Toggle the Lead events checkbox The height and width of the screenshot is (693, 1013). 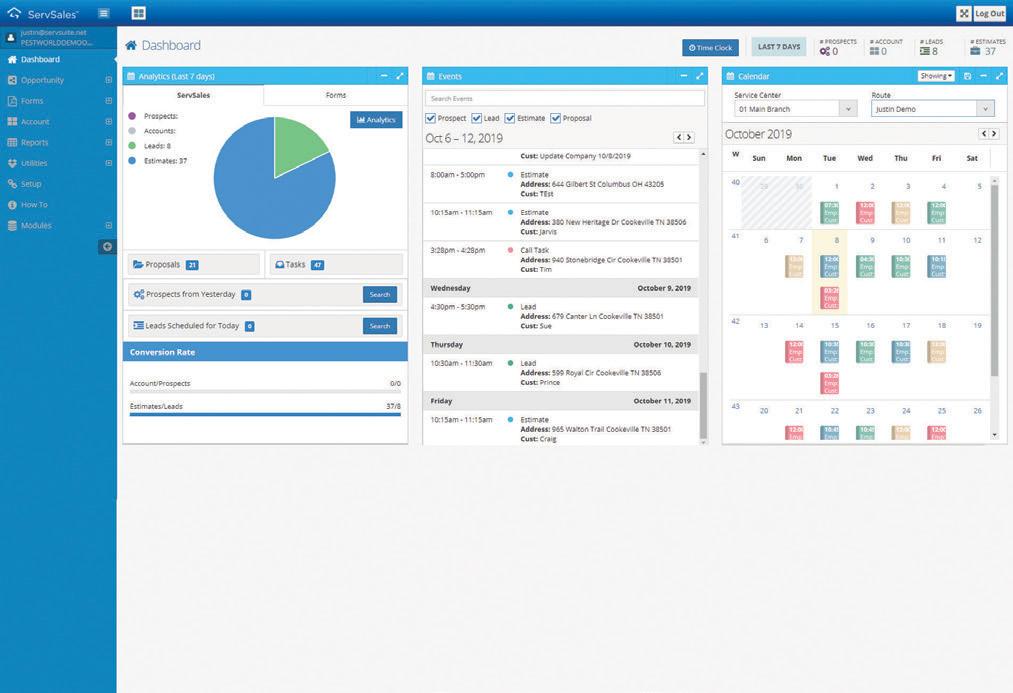[477, 118]
